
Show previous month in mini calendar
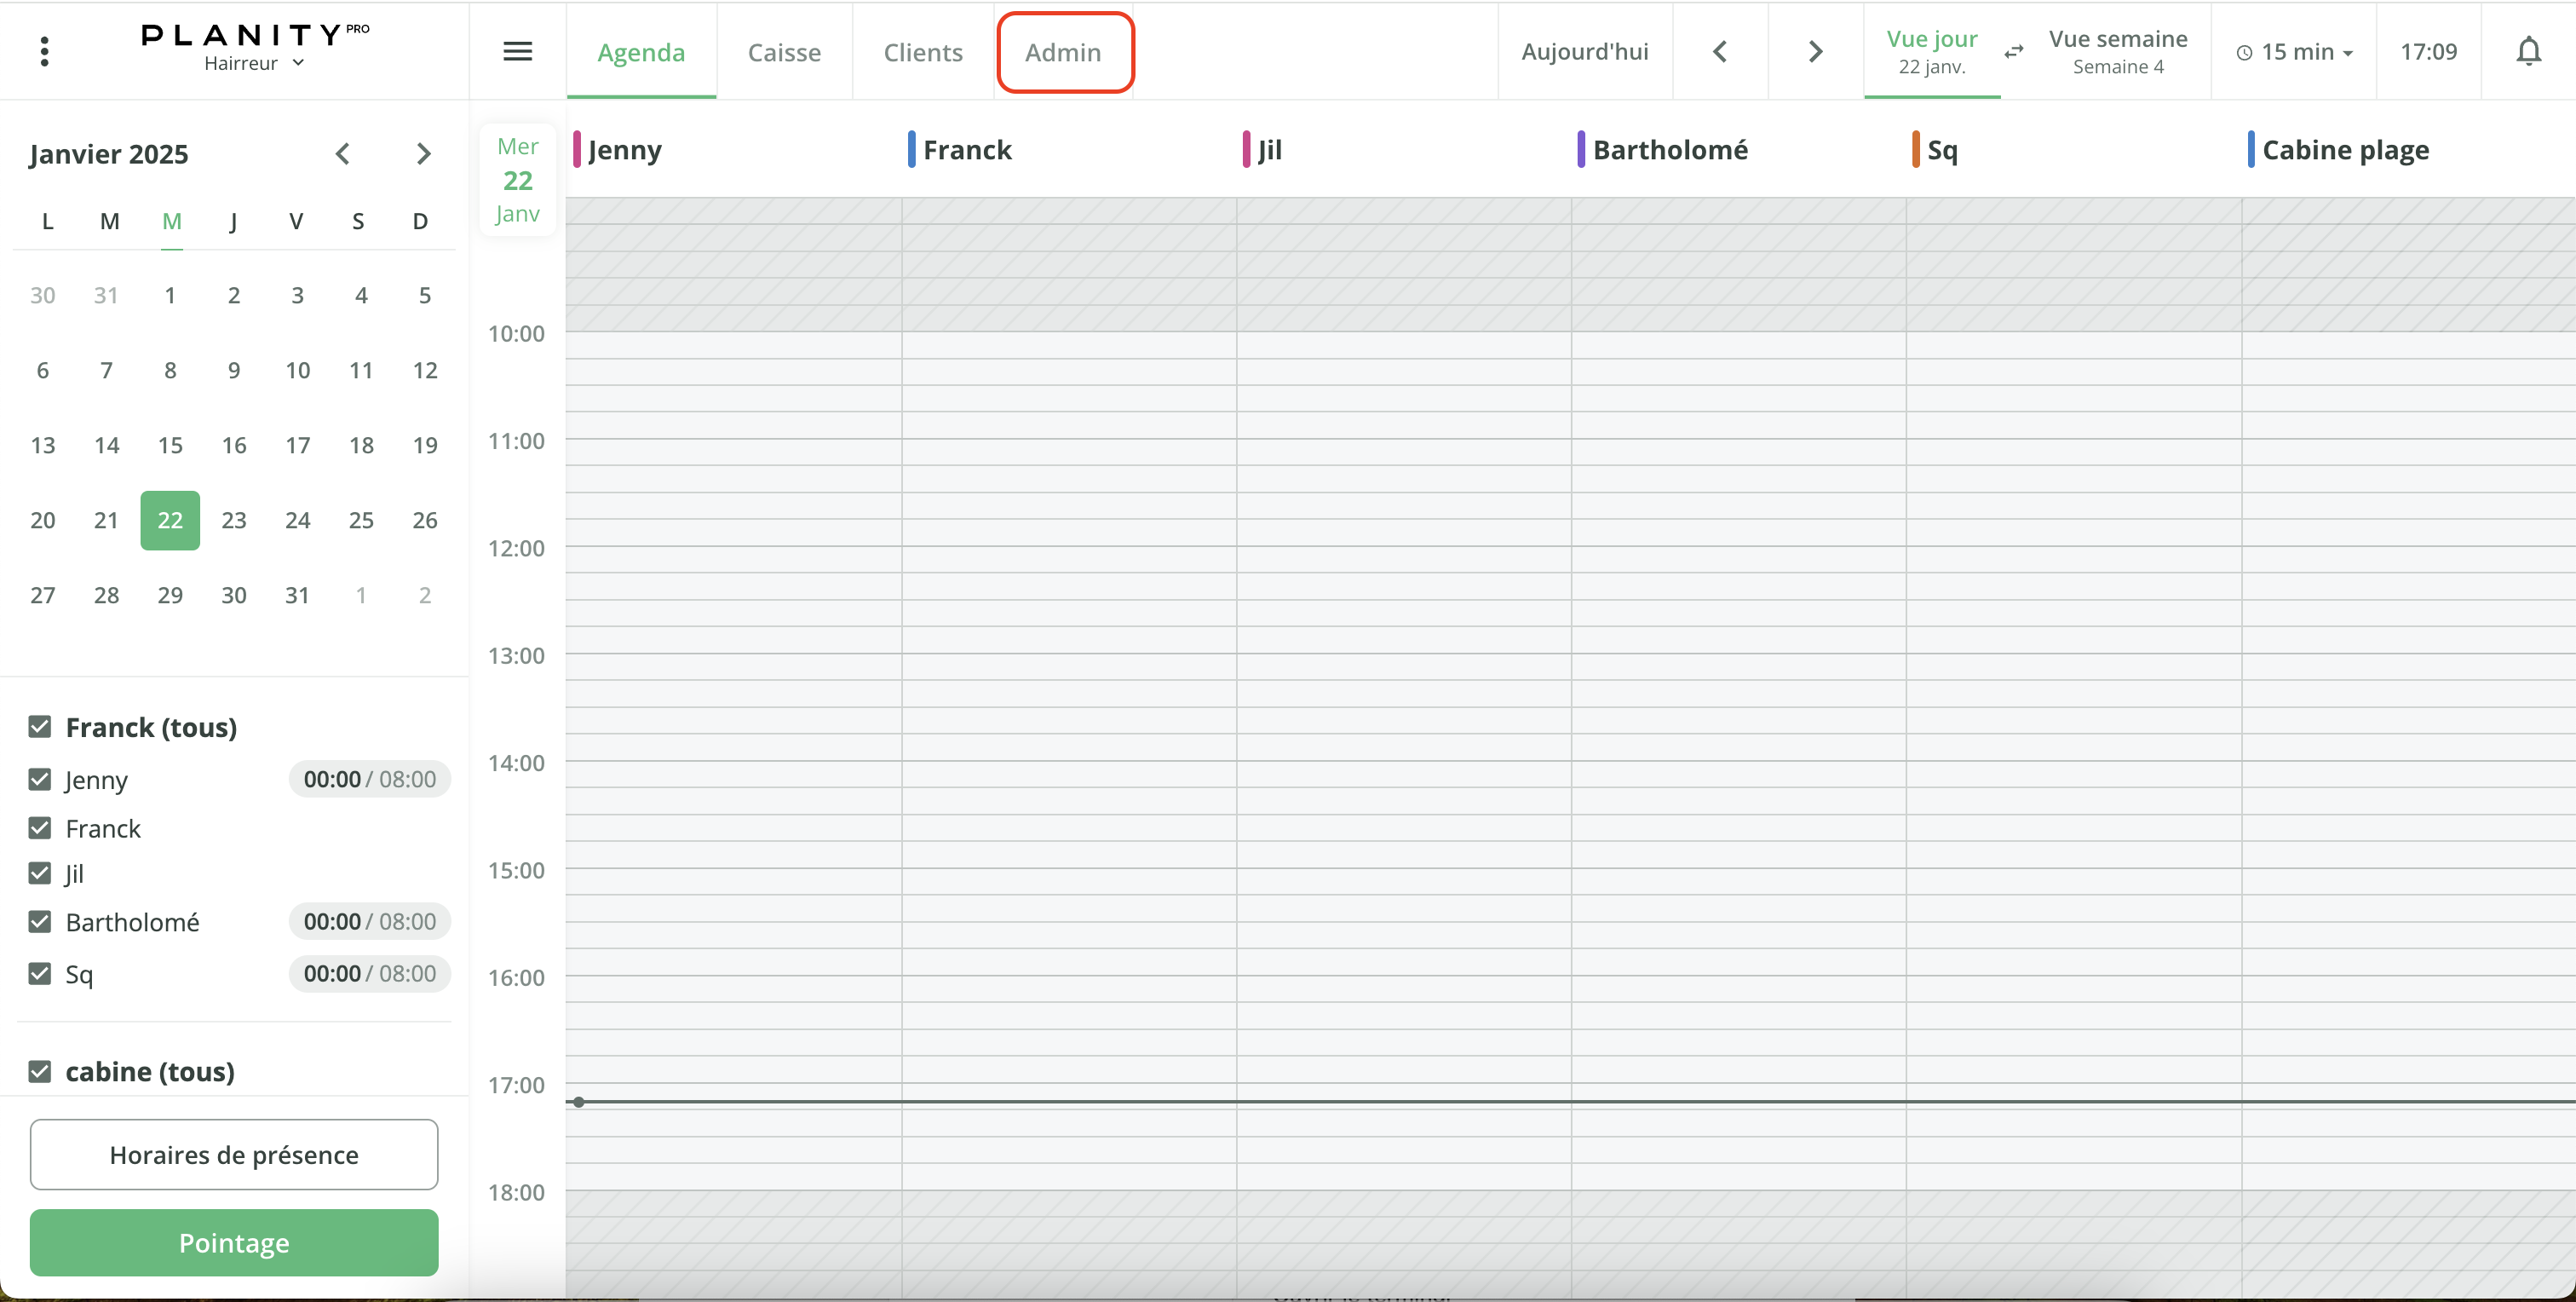[342, 154]
